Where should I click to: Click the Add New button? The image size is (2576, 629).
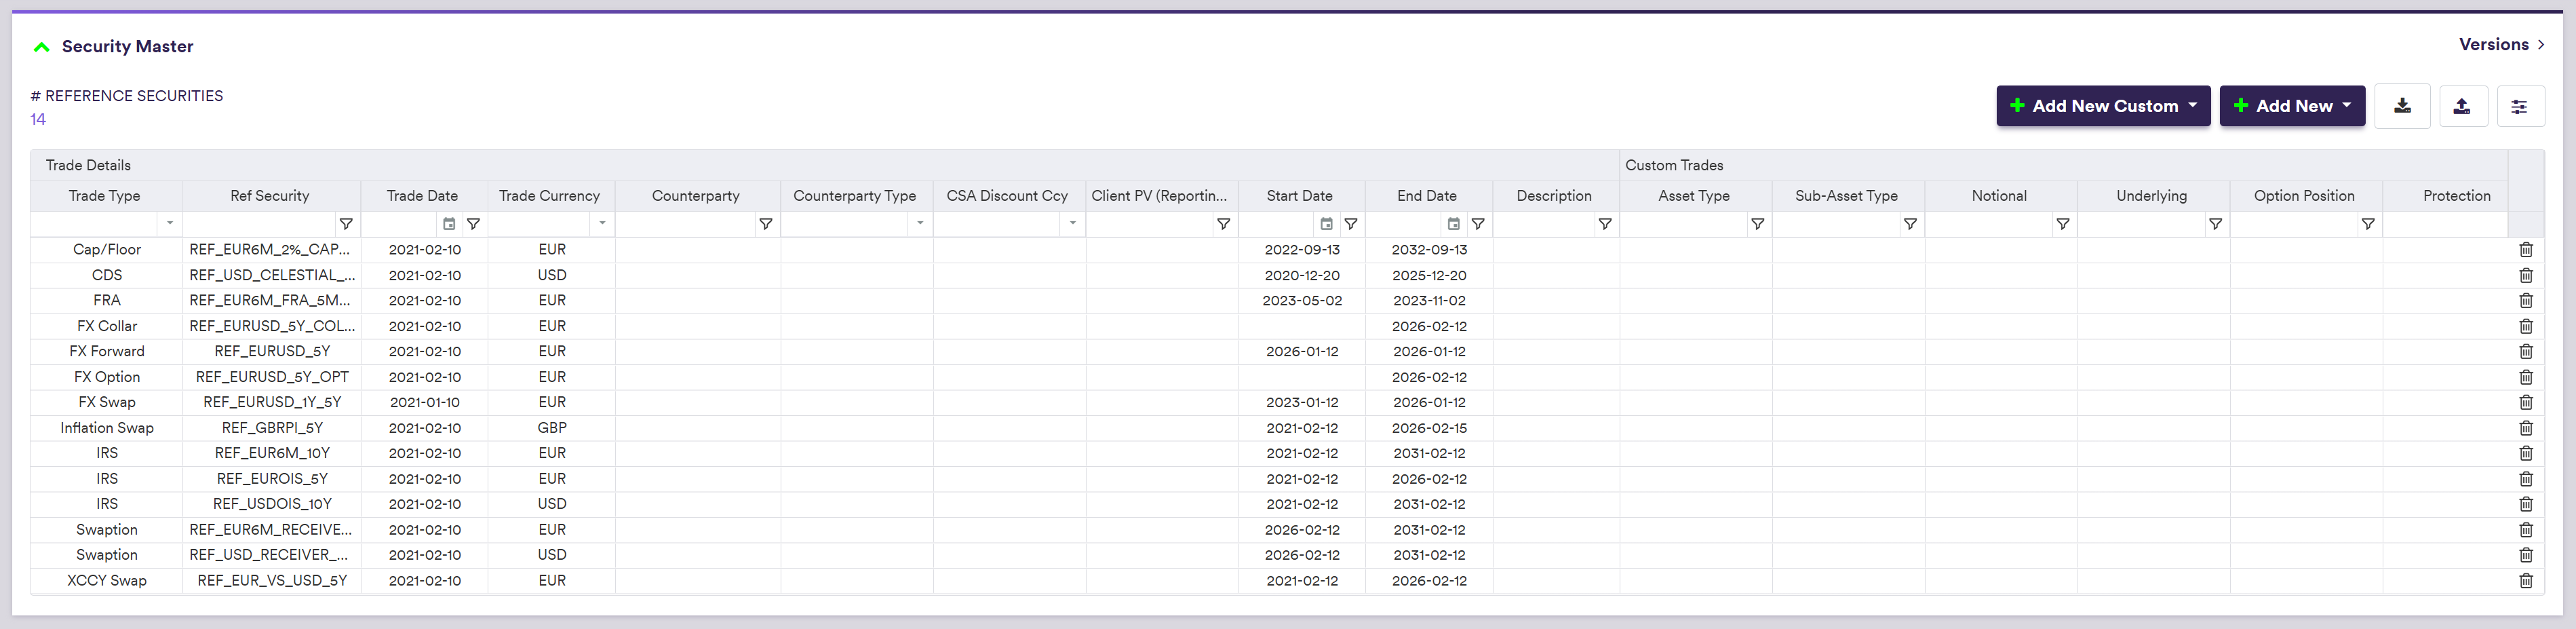pyautogui.click(x=2291, y=106)
